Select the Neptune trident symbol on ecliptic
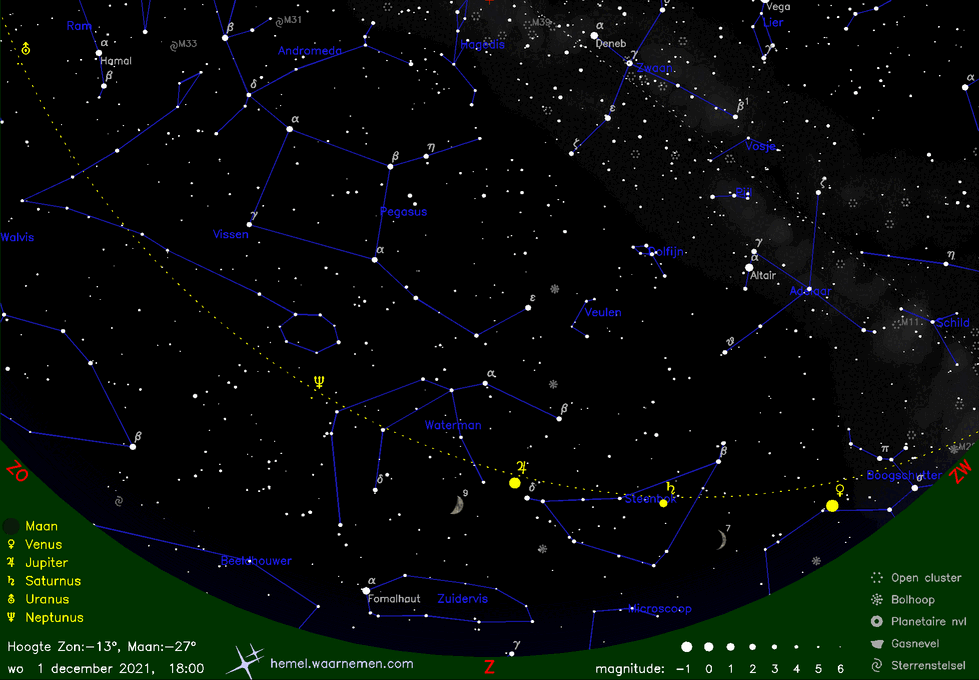This screenshot has height=680, width=979. [x=319, y=382]
